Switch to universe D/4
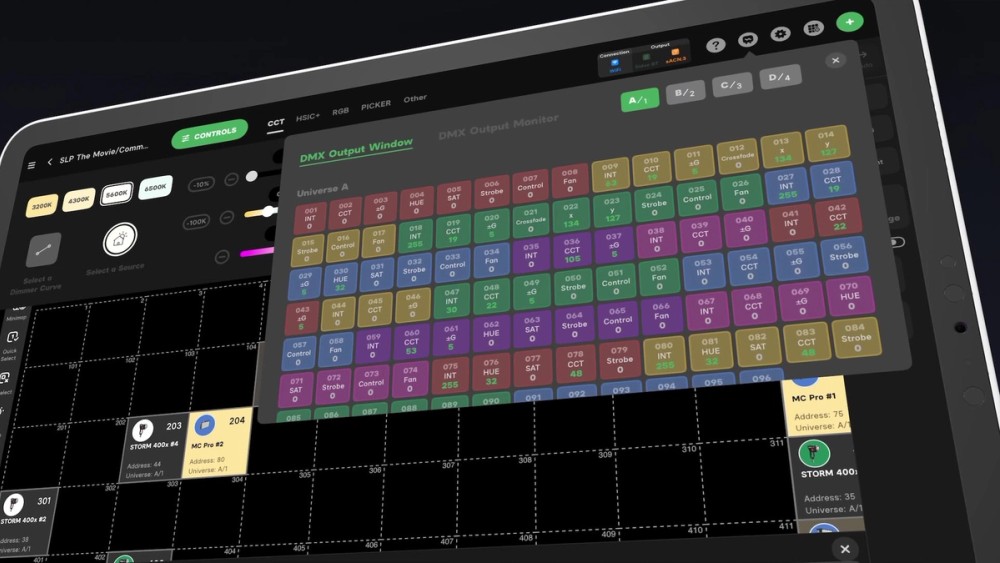 780,77
